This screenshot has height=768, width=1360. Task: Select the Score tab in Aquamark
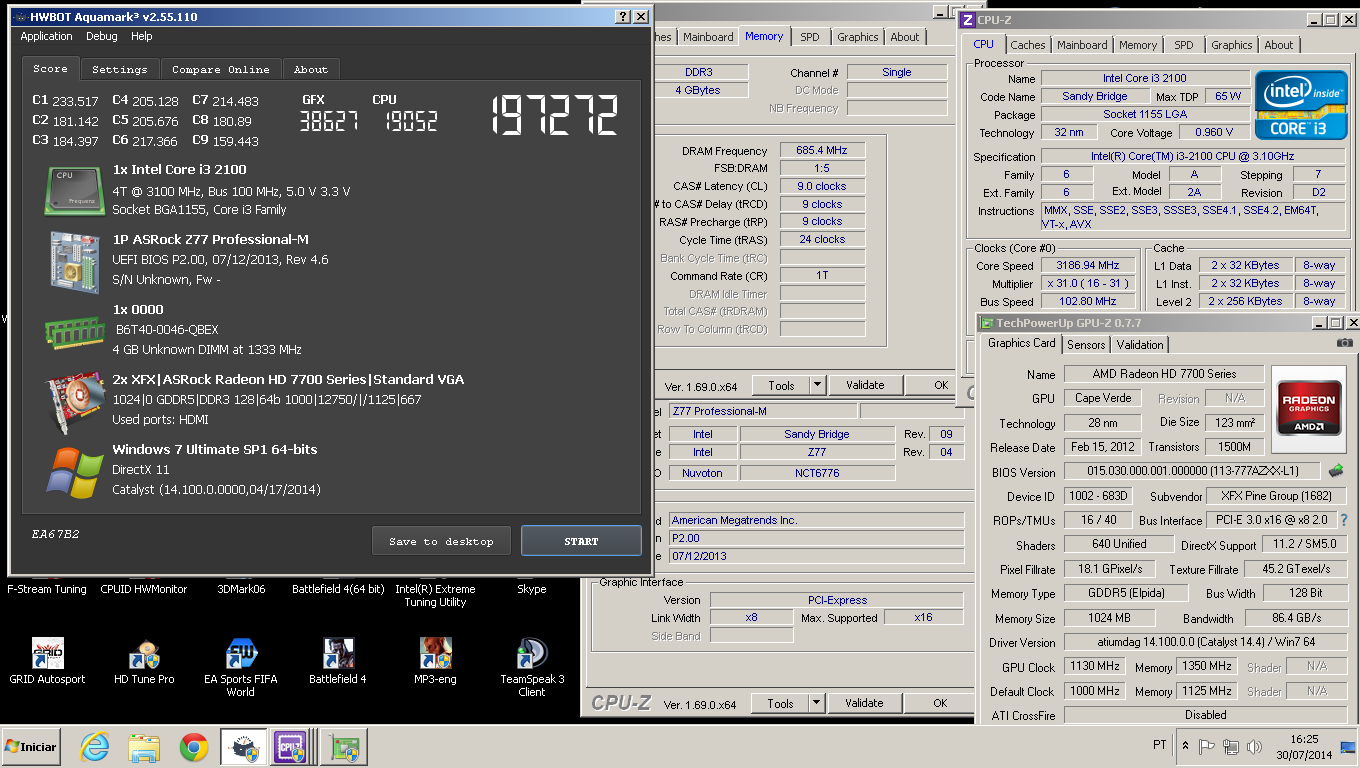(50, 68)
